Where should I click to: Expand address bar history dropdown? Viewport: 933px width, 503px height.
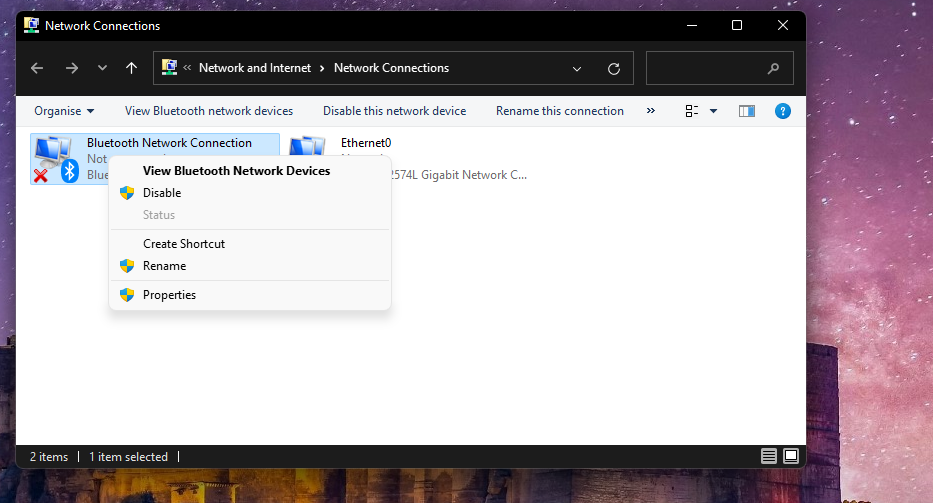click(x=577, y=68)
